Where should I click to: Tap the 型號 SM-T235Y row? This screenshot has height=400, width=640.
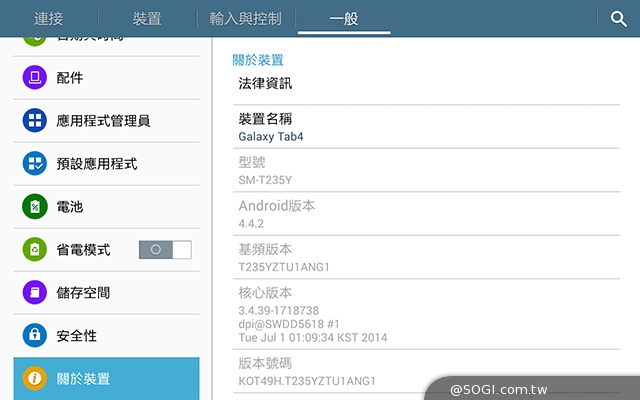pyautogui.click(x=426, y=170)
